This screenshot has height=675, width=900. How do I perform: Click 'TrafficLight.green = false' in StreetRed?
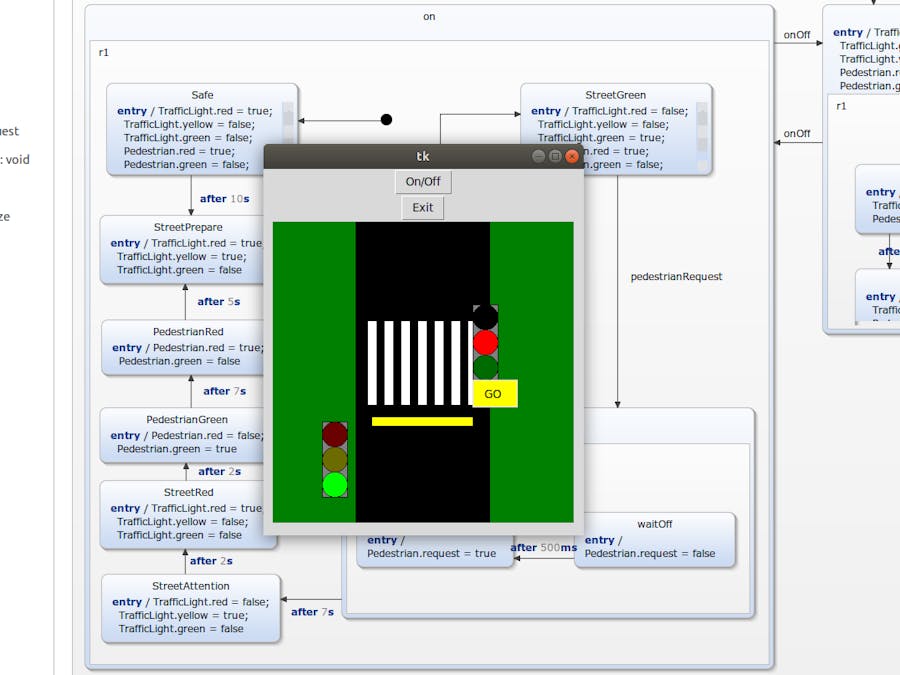pos(179,535)
